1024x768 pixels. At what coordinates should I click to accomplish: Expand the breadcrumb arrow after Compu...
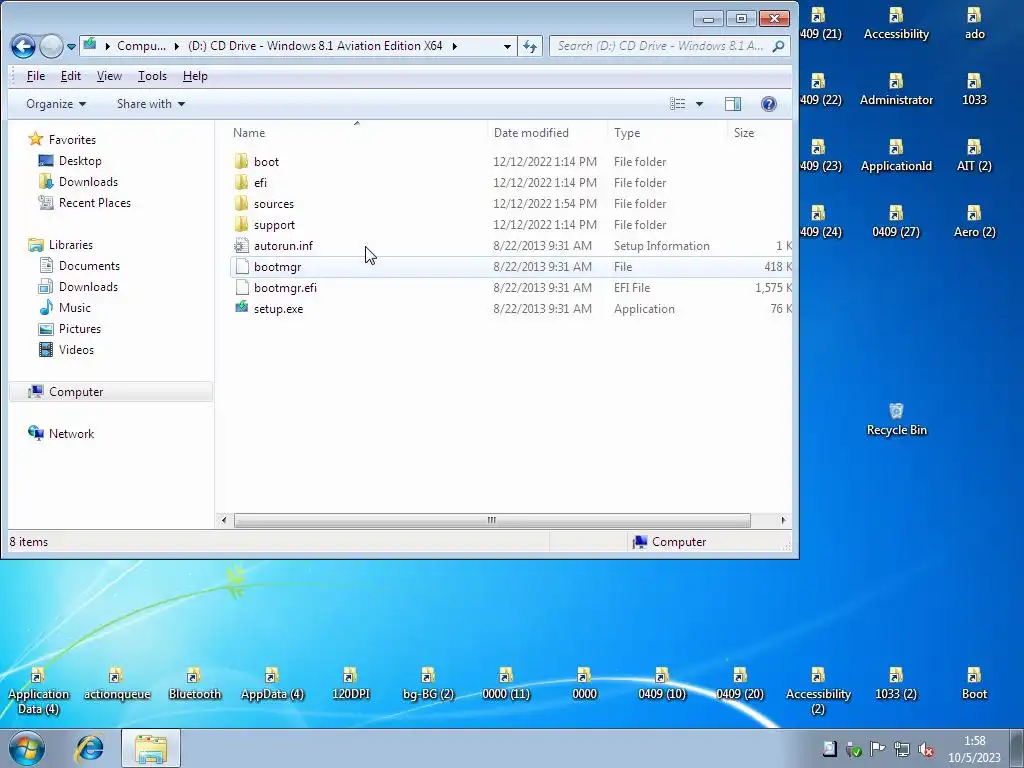coord(176,46)
